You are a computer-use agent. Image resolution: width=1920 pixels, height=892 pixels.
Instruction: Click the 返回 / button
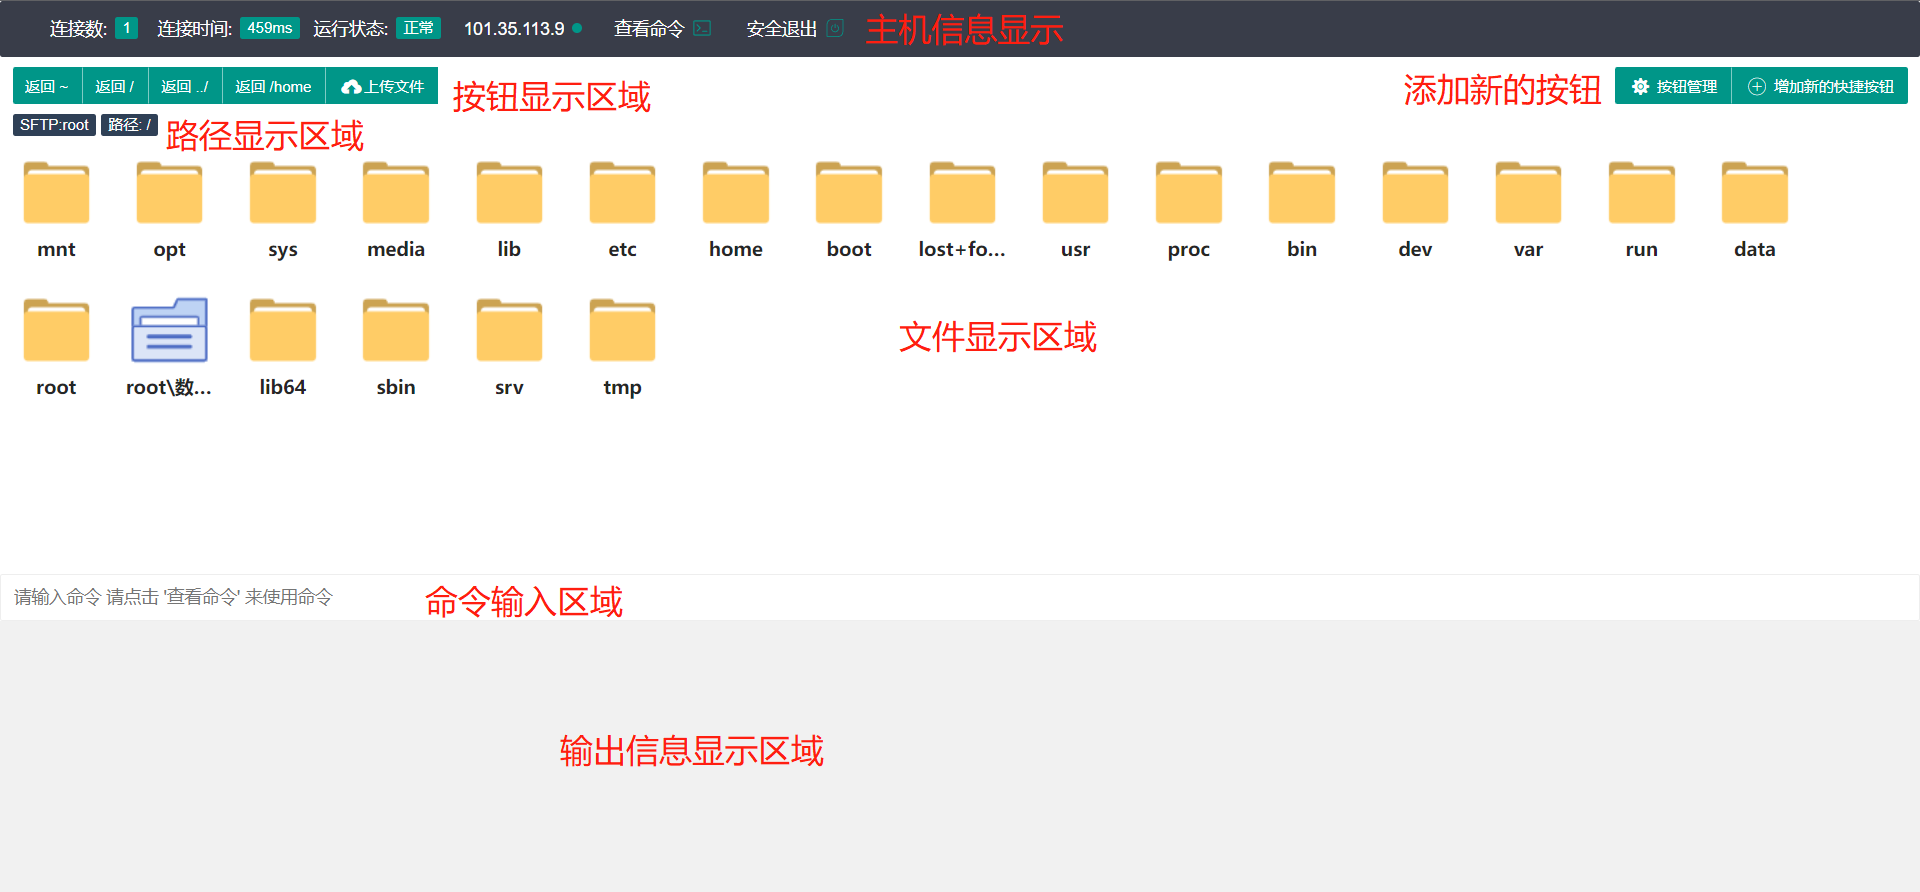pyautogui.click(x=115, y=86)
